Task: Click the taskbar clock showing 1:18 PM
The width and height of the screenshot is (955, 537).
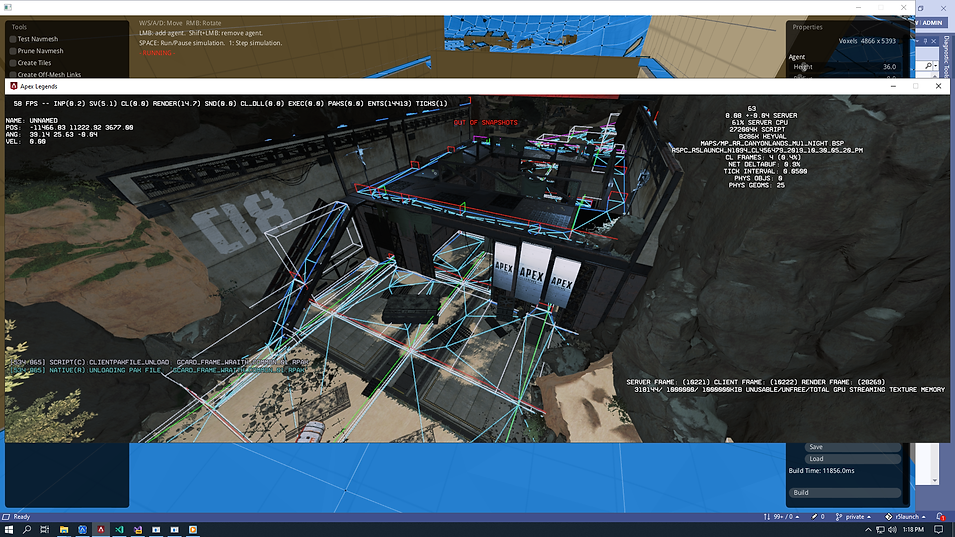Action: (x=913, y=530)
